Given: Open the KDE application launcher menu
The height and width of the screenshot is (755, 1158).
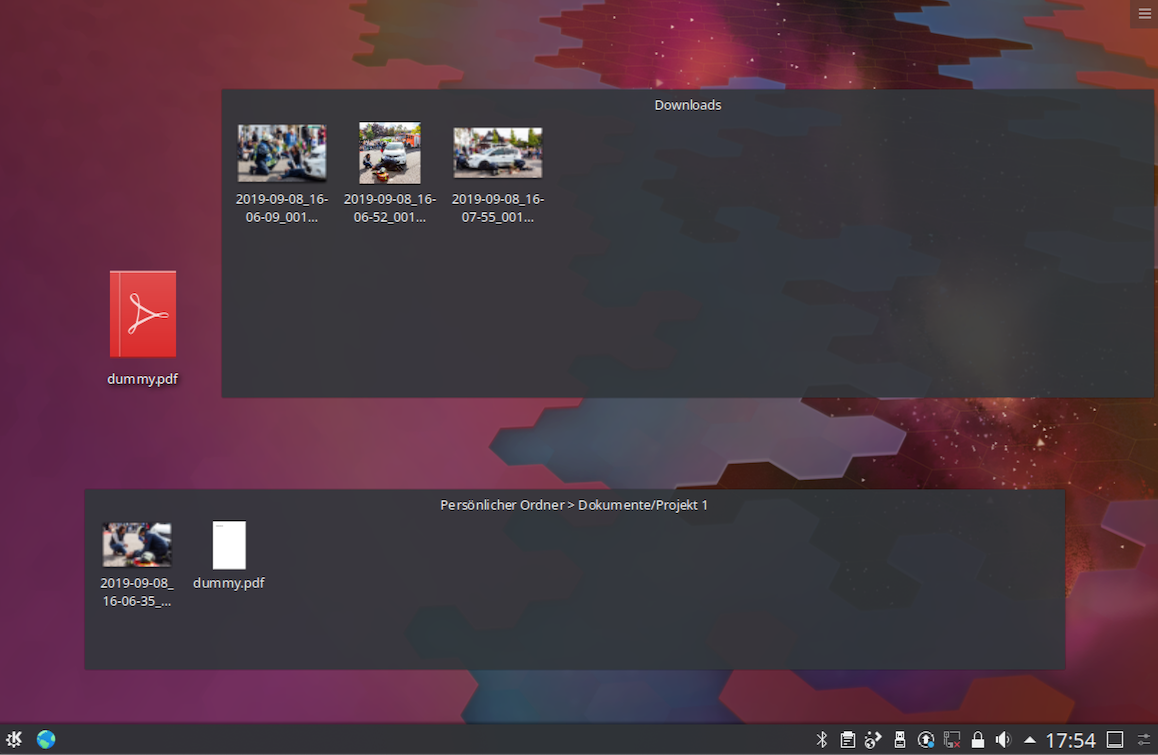Looking at the screenshot, I should [x=14, y=740].
